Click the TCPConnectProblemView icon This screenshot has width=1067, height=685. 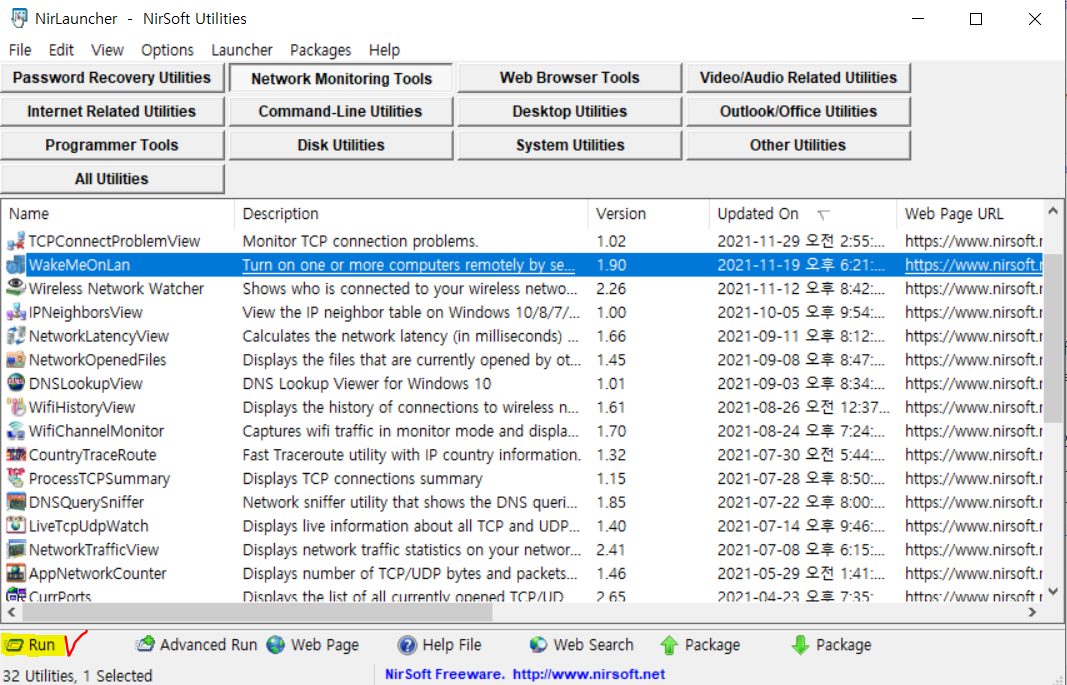pyautogui.click(x=16, y=241)
